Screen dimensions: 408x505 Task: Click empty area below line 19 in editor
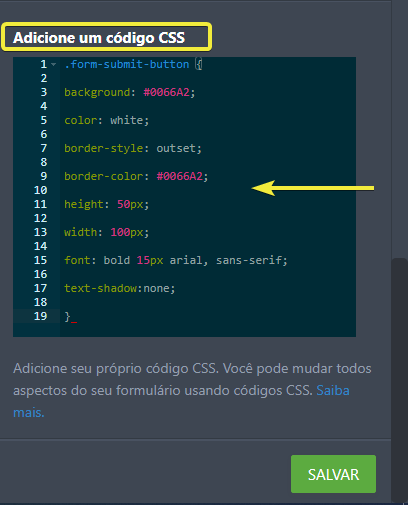tap(207, 330)
